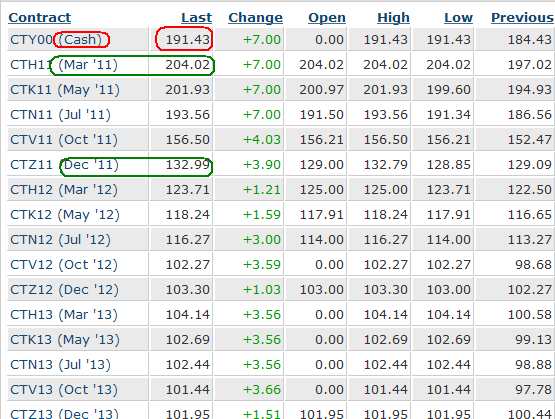Open the CTN12 (Jul '12) contract
The height and width of the screenshot is (419, 555).
(60, 240)
